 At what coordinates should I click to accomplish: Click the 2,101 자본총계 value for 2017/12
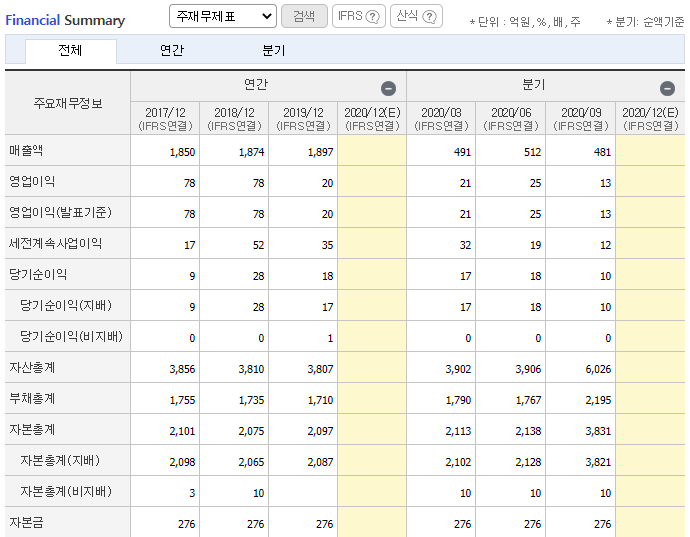point(182,431)
